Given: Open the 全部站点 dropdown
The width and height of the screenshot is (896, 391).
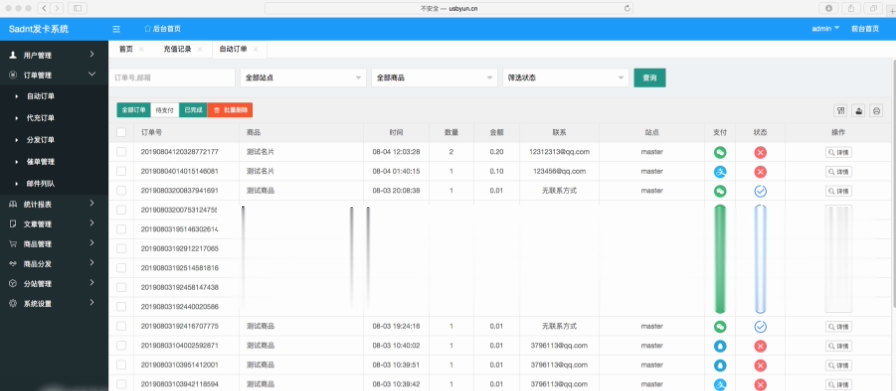Looking at the screenshot, I should click(303, 78).
